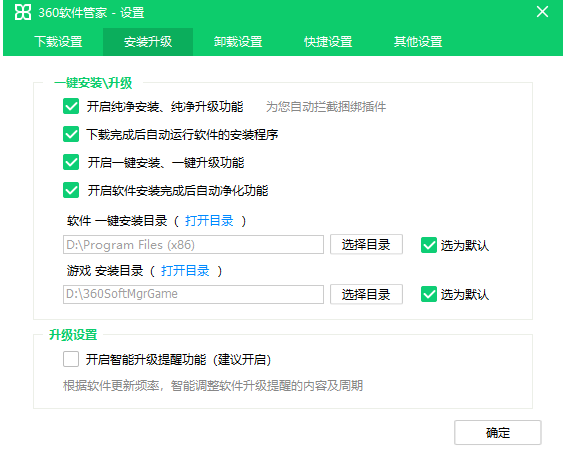Viewport: 564px width, 449px height.
Task: Click the 升级设置 section heading
Action: point(73,335)
